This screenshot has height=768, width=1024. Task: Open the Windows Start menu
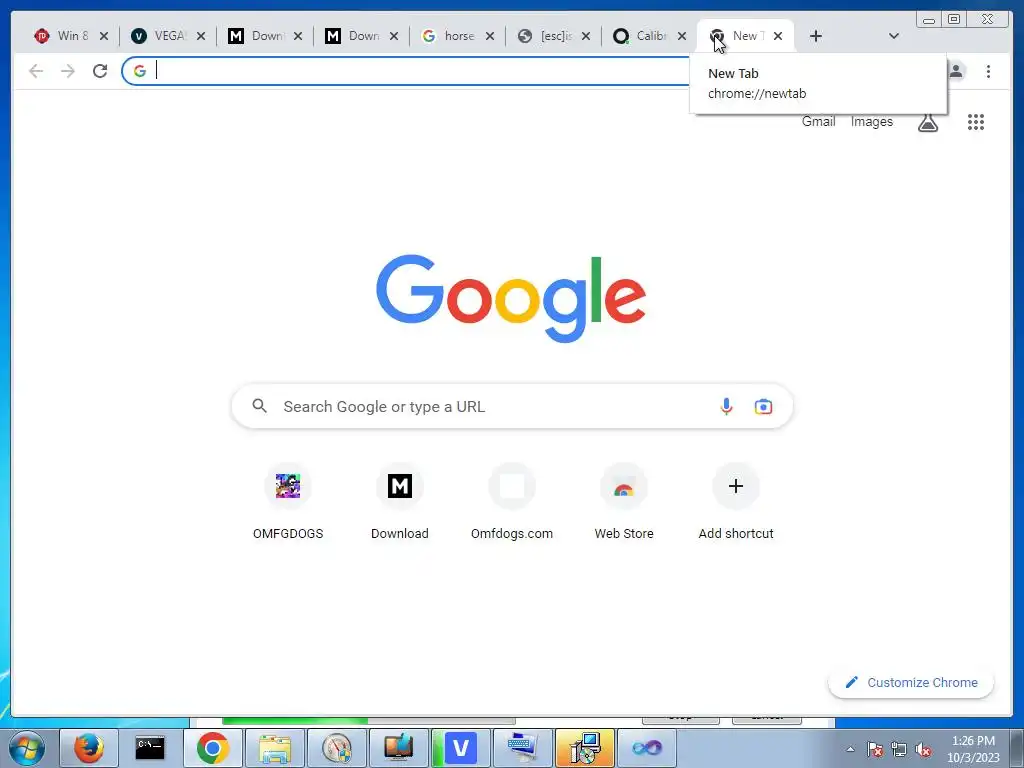point(27,748)
